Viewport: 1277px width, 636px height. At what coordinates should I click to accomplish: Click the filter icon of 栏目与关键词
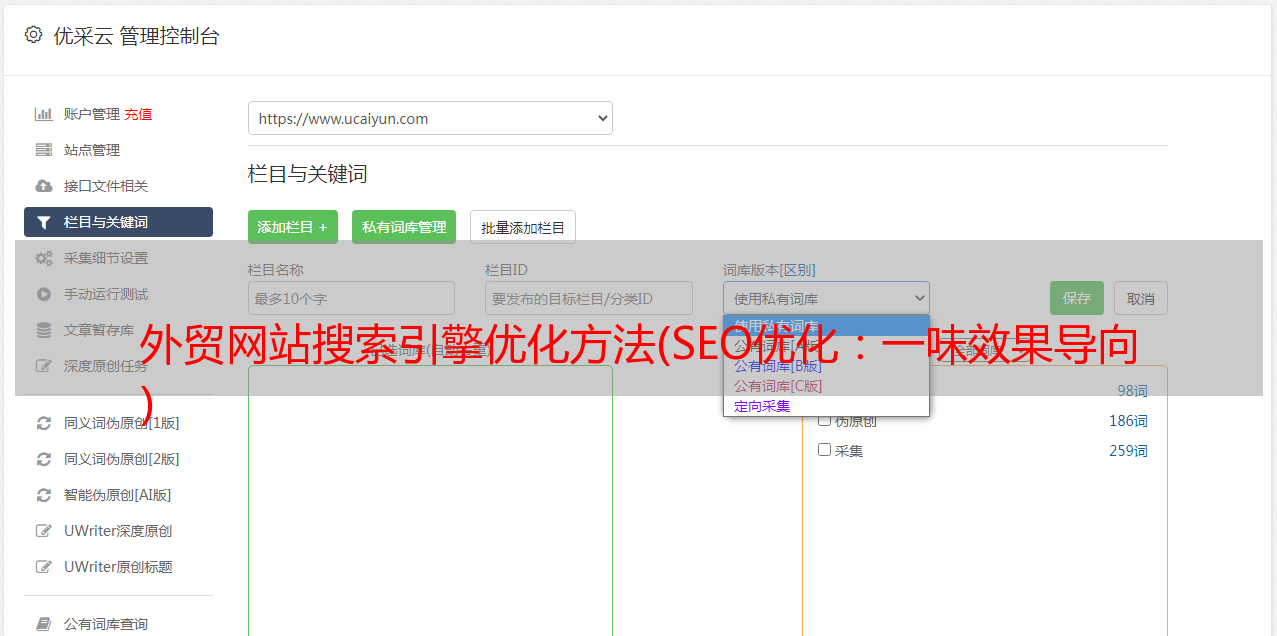point(43,222)
